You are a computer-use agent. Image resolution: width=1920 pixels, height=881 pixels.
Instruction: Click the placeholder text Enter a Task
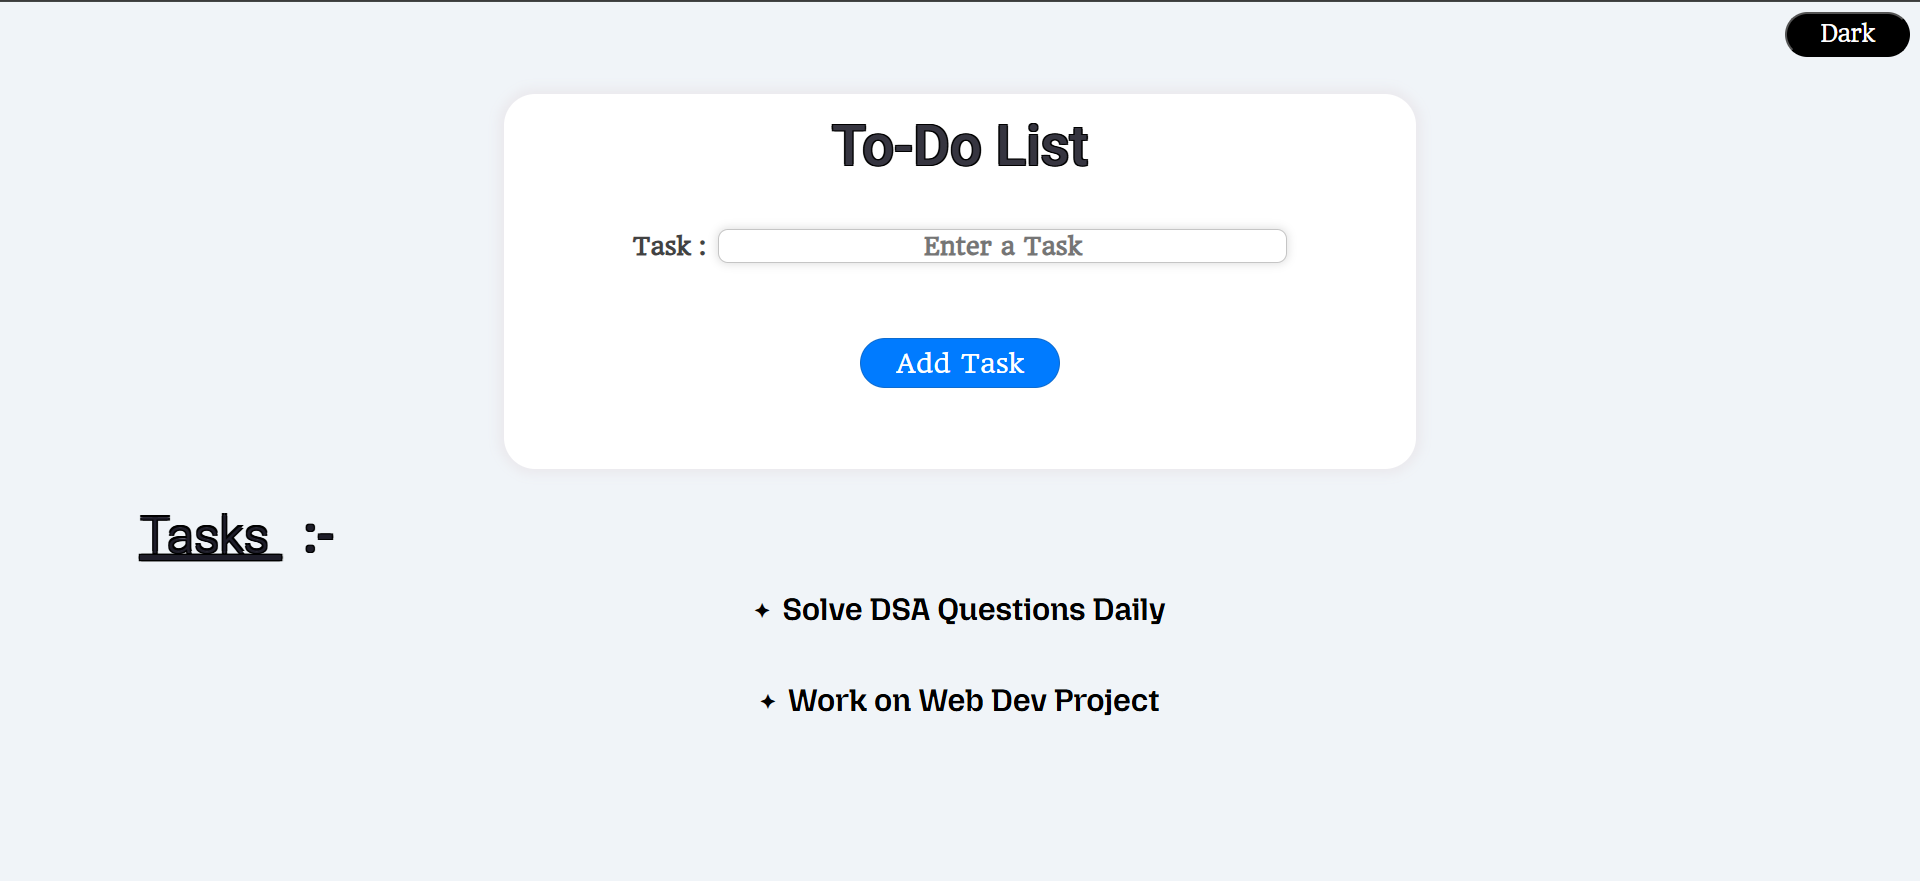tap(1002, 246)
